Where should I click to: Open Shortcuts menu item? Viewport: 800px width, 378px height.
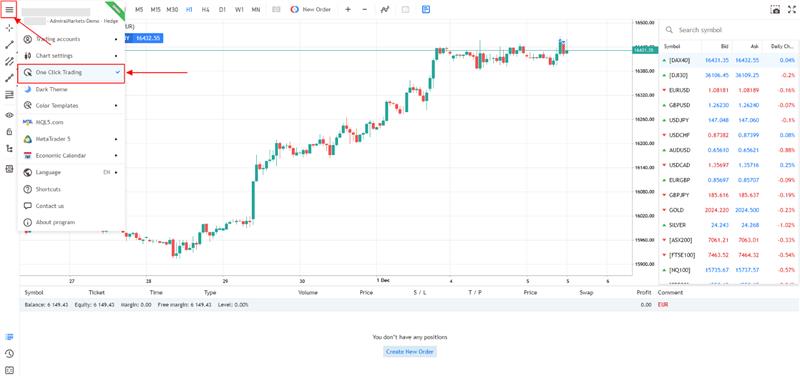pyautogui.click(x=71, y=189)
